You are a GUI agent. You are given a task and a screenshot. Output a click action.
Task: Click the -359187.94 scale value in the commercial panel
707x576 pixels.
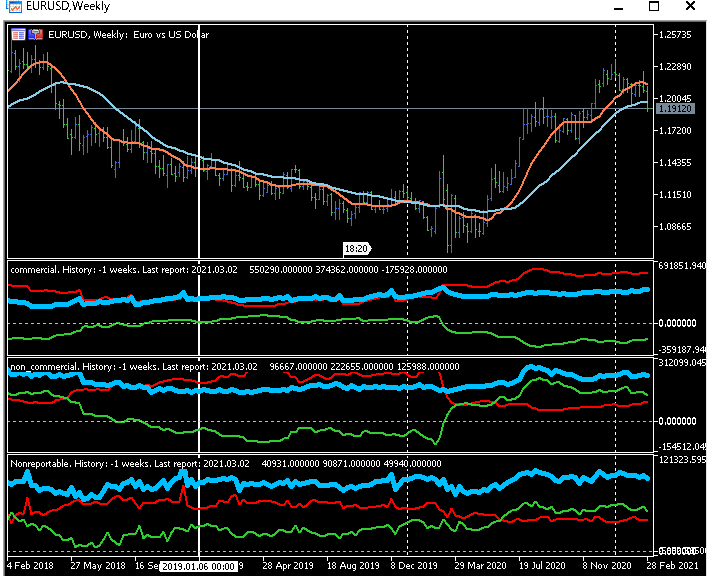[682, 350]
